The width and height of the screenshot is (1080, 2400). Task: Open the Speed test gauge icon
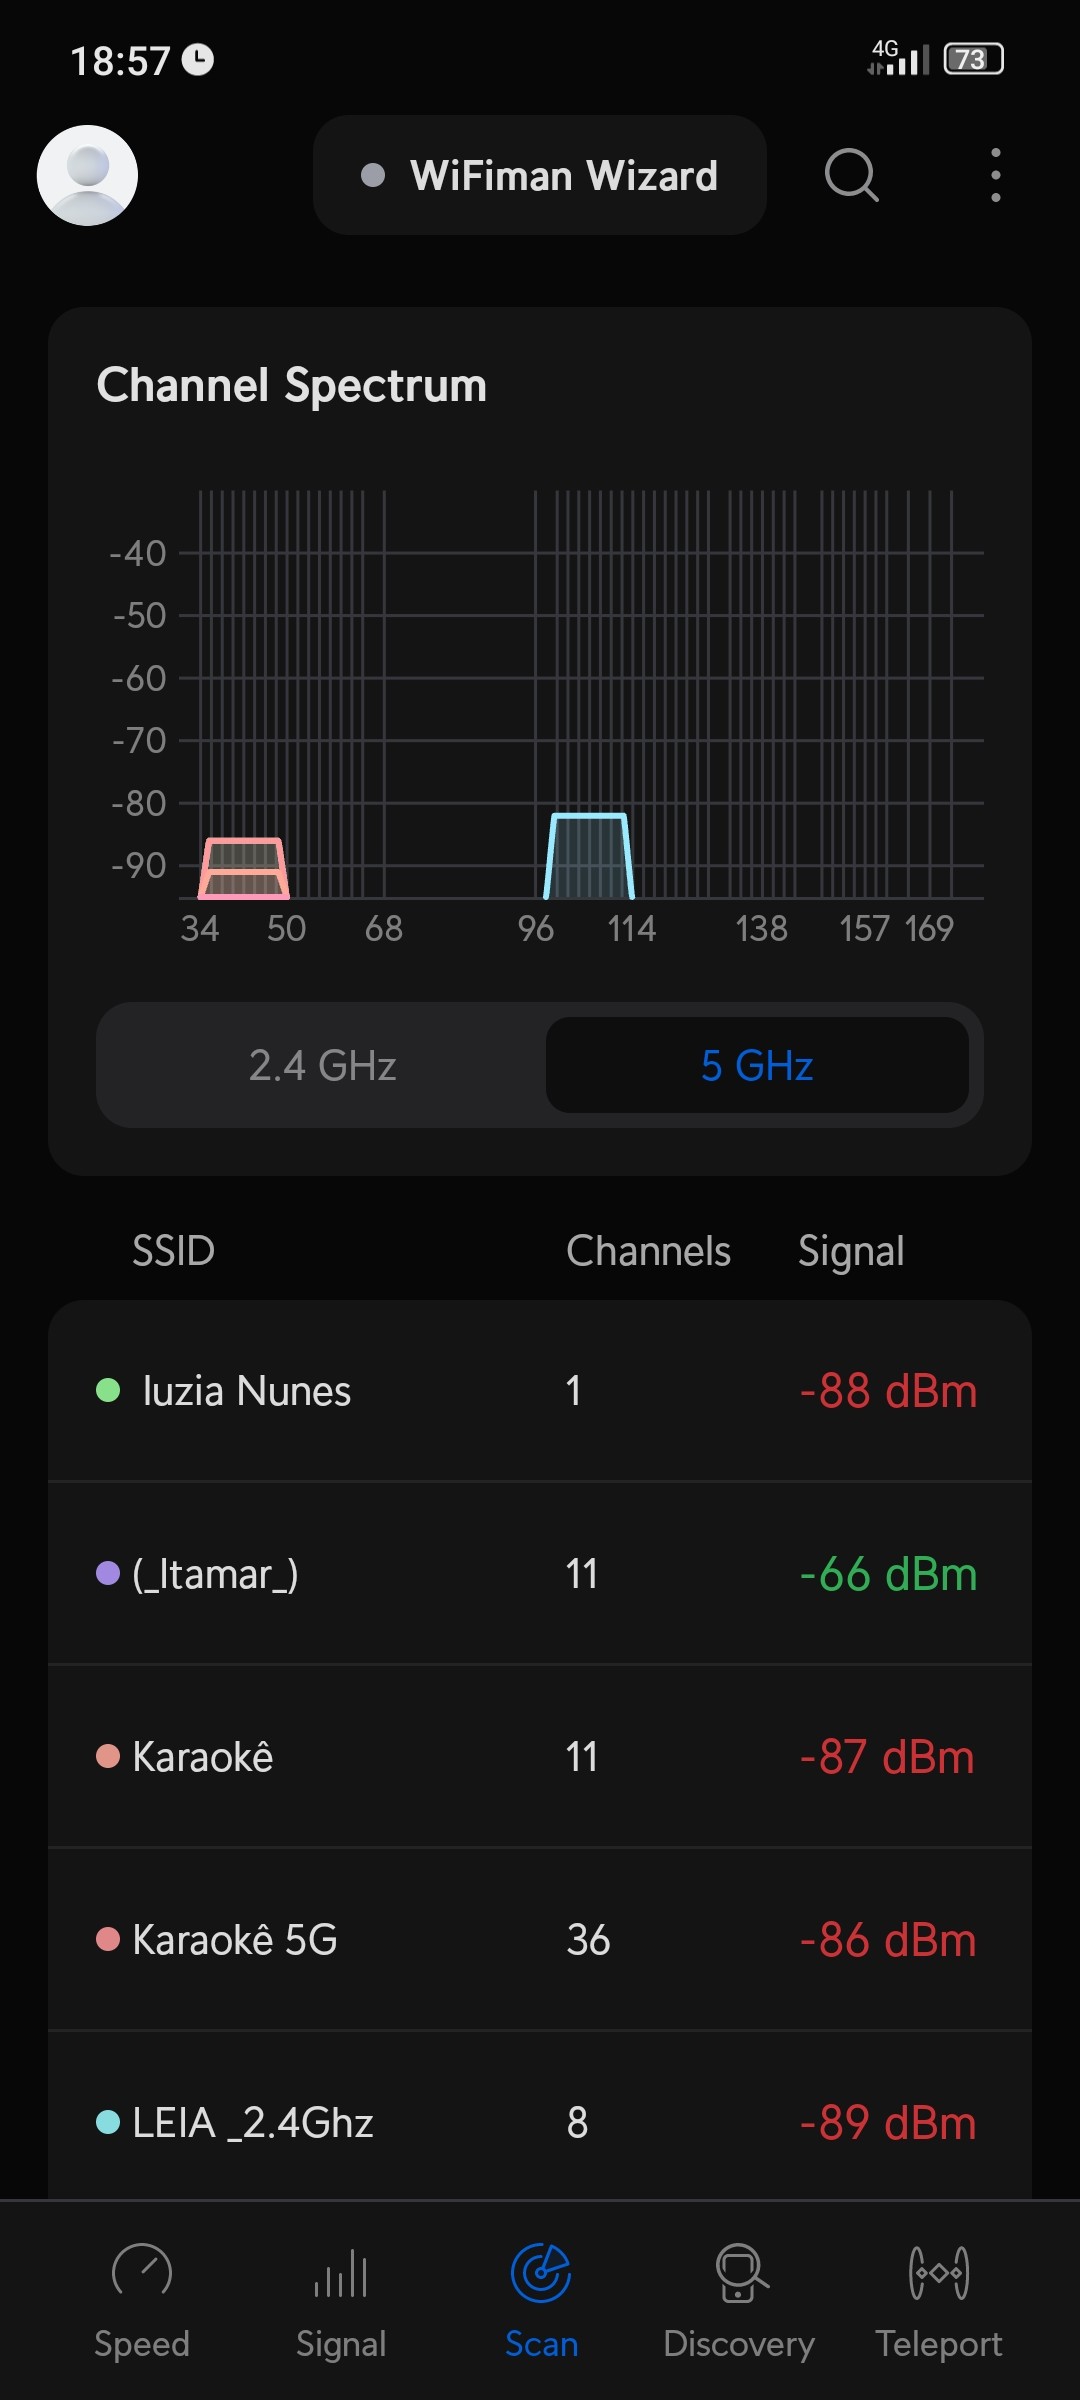(x=142, y=2272)
